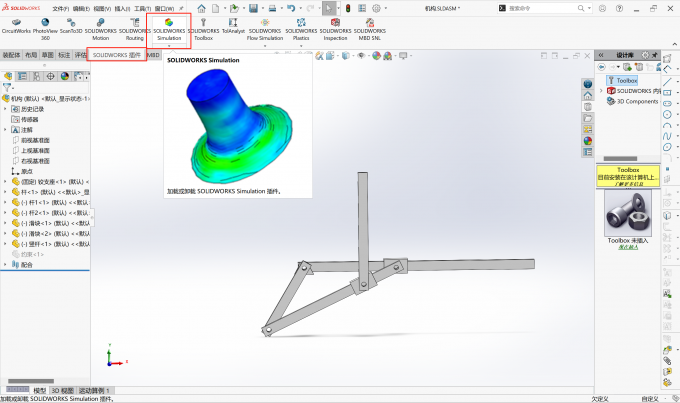Create a new document
The image size is (680, 403).
click(x=216, y=8)
